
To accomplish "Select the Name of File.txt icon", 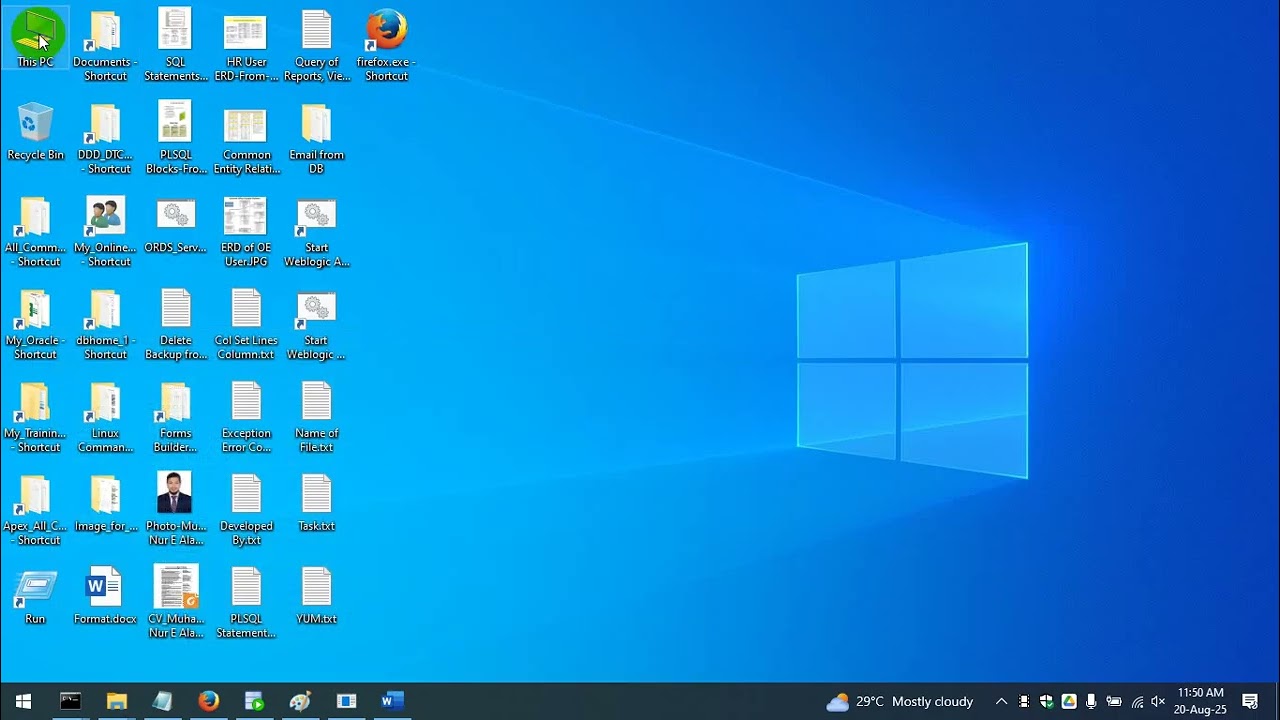I will point(317,418).
